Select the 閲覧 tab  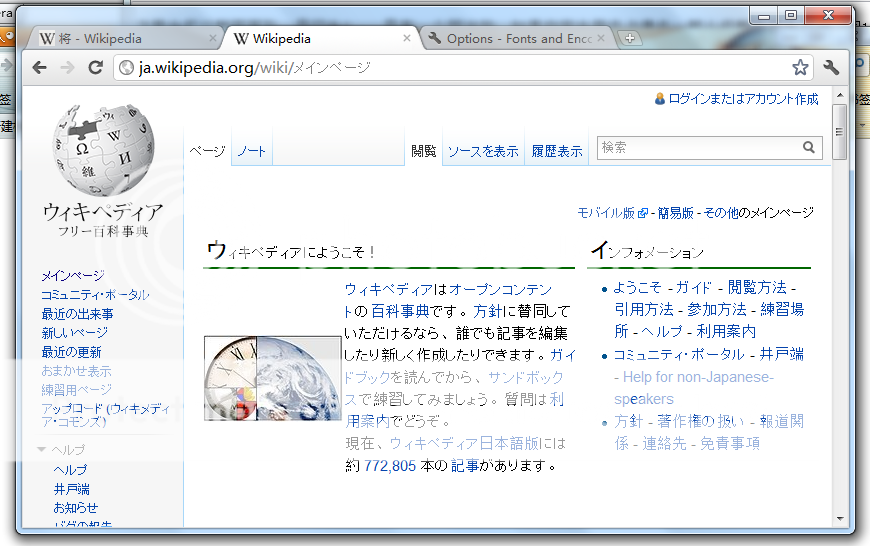pyautogui.click(x=423, y=151)
